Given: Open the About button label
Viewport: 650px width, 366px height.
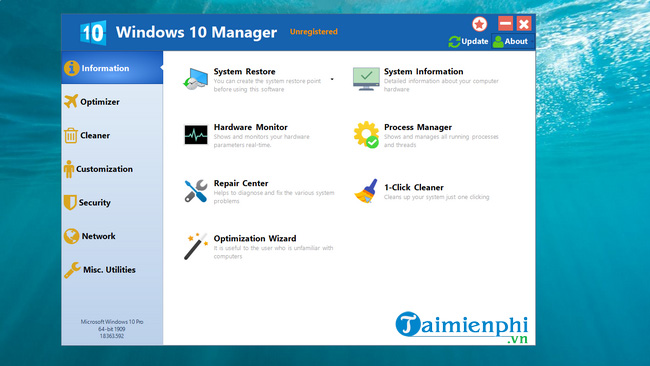Looking at the screenshot, I should click(516, 41).
